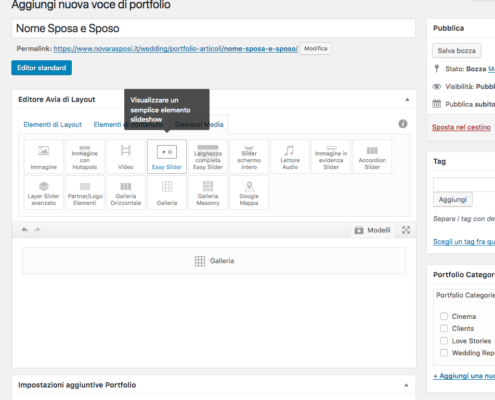The height and width of the screenshot is (400, 495).
Task: Collapse the Editore Avia di Layout panel
Action: point(407,100)
